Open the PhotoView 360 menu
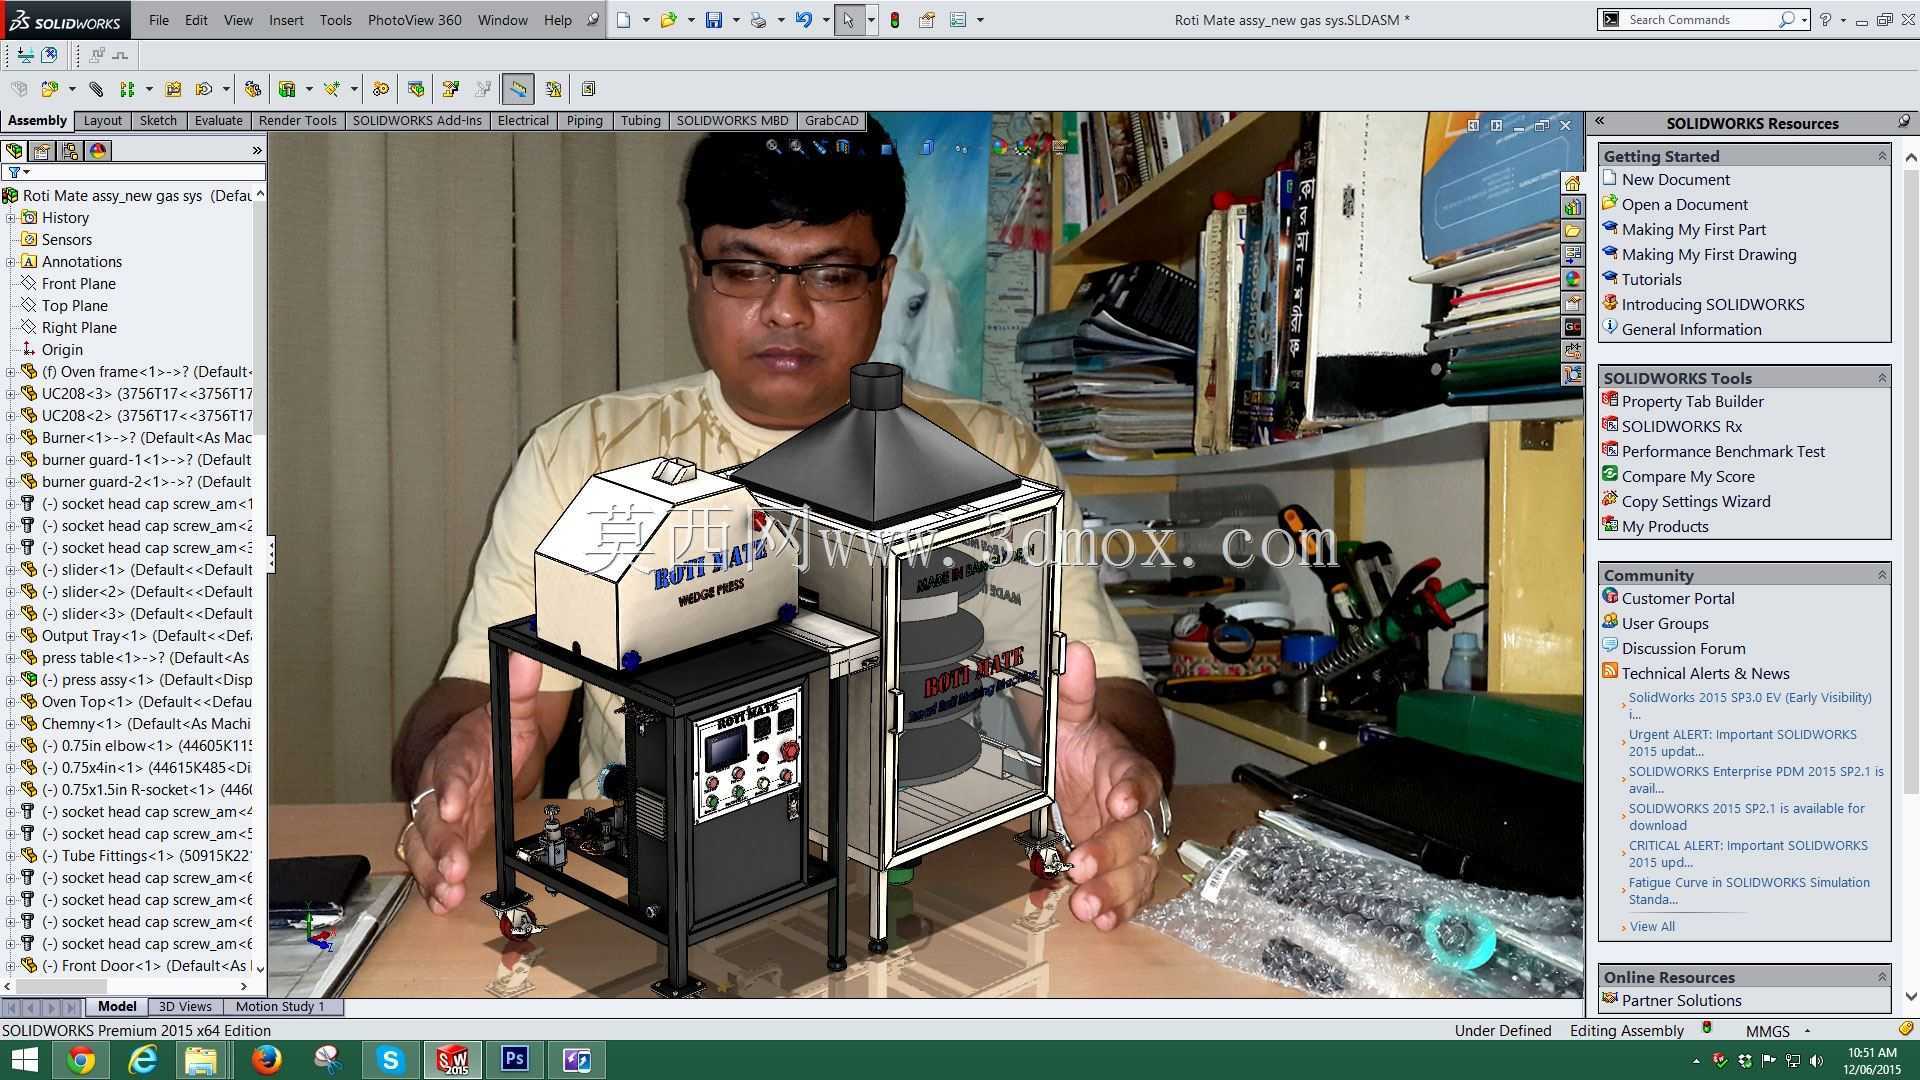Viewport: 1920px width, 1080px height. (x=414, y=20)
